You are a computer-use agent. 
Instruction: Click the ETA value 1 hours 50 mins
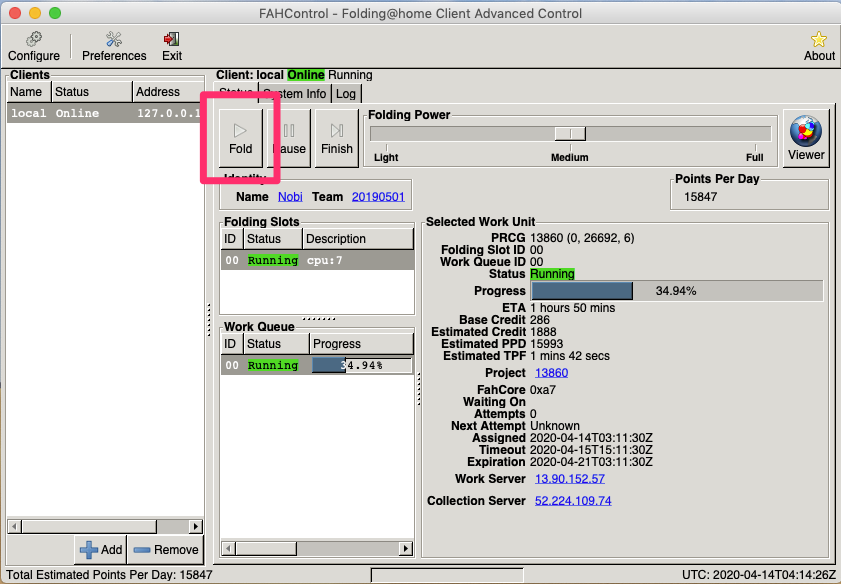(x=572, y=308)
